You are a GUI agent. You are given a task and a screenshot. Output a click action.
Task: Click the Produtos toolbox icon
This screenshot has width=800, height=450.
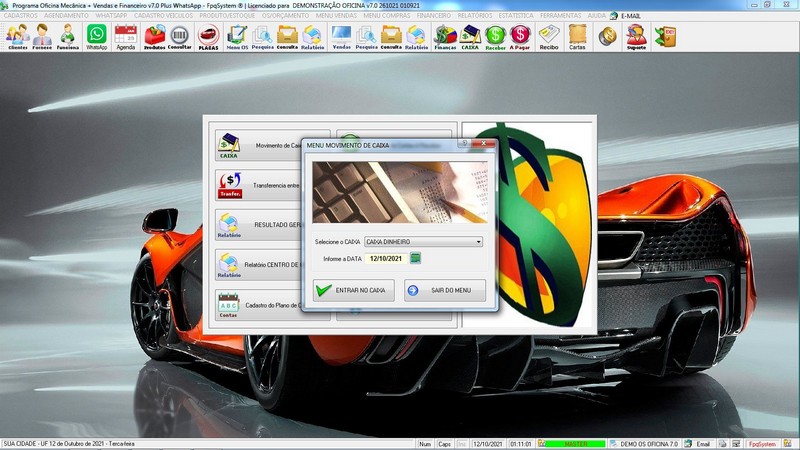coord(154,37)
